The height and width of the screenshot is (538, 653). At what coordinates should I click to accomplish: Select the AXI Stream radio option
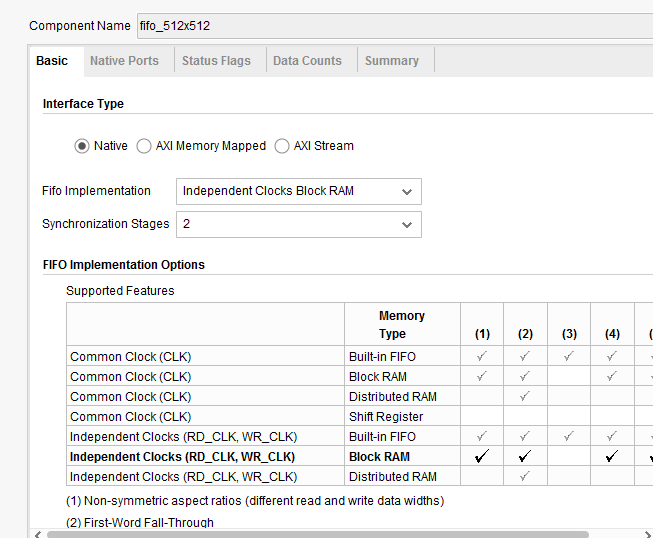tap(282, 146)
